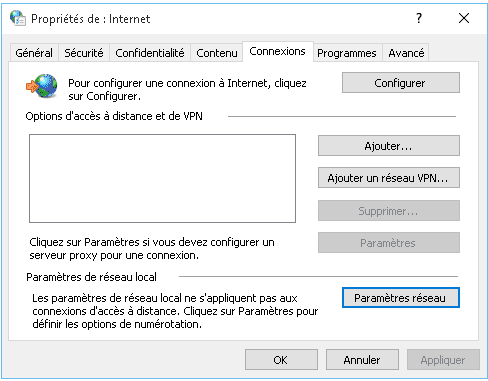Open the Sécurité tab
Image resolution: width=488 pixels, height=381 pixels.
(84, 53)
